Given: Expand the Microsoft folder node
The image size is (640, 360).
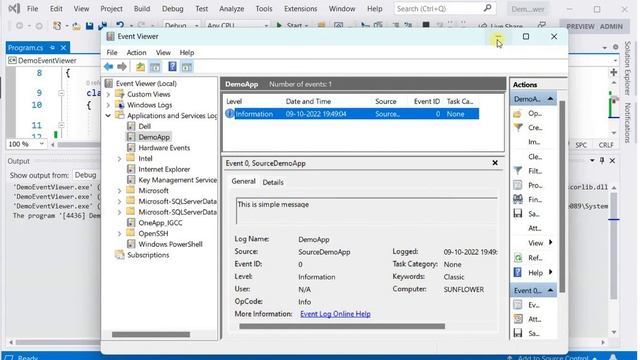Looking at the screenshot, I should point(120,191).
